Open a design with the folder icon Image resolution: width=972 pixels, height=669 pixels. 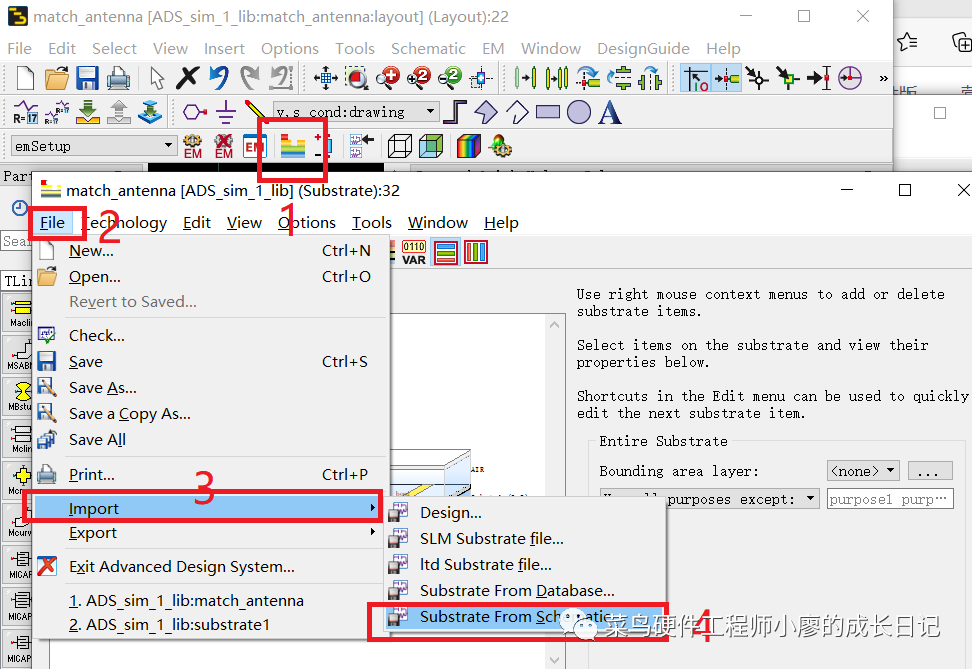coord(56,78)
